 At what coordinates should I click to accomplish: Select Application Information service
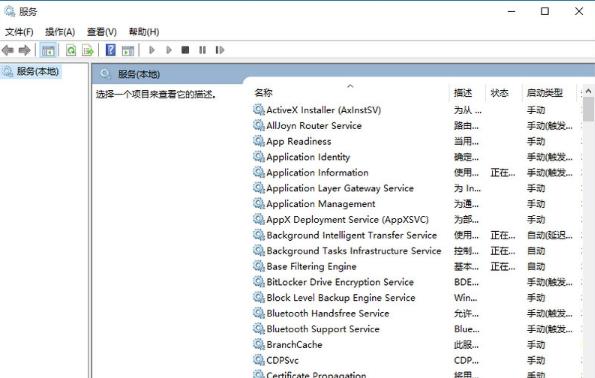317,173
